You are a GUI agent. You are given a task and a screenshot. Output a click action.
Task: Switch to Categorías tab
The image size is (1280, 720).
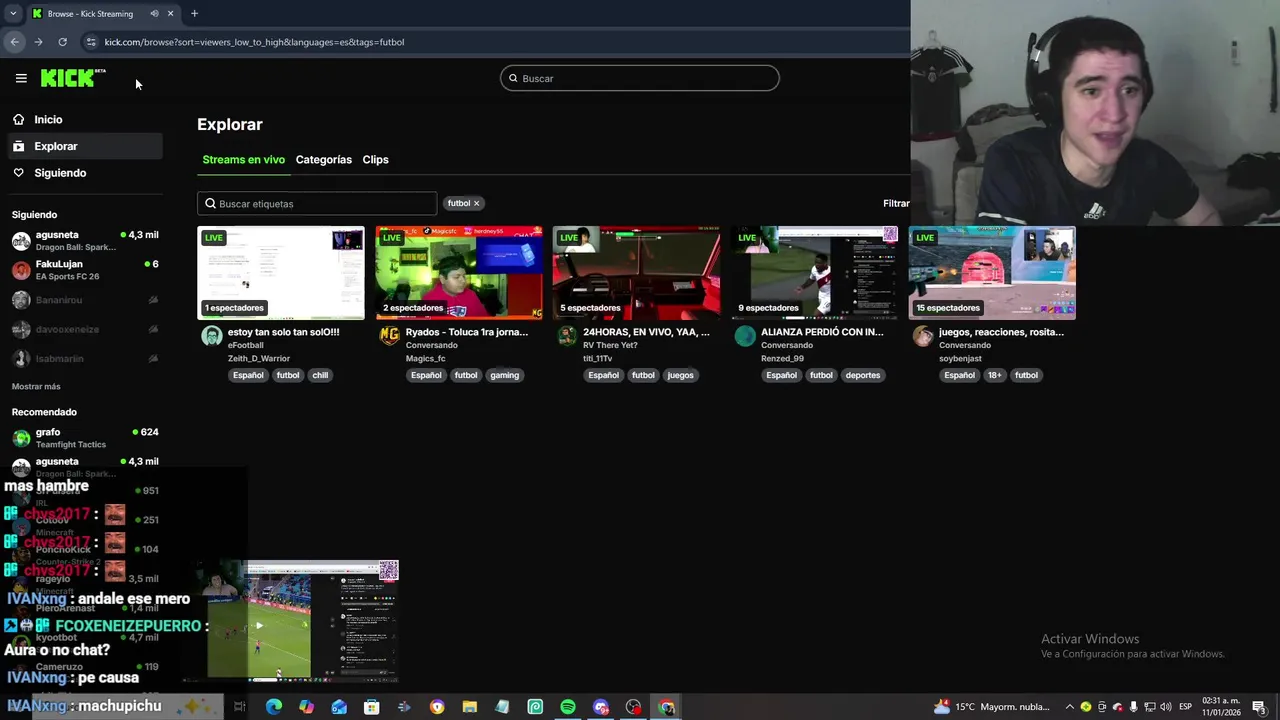point(323,160)
